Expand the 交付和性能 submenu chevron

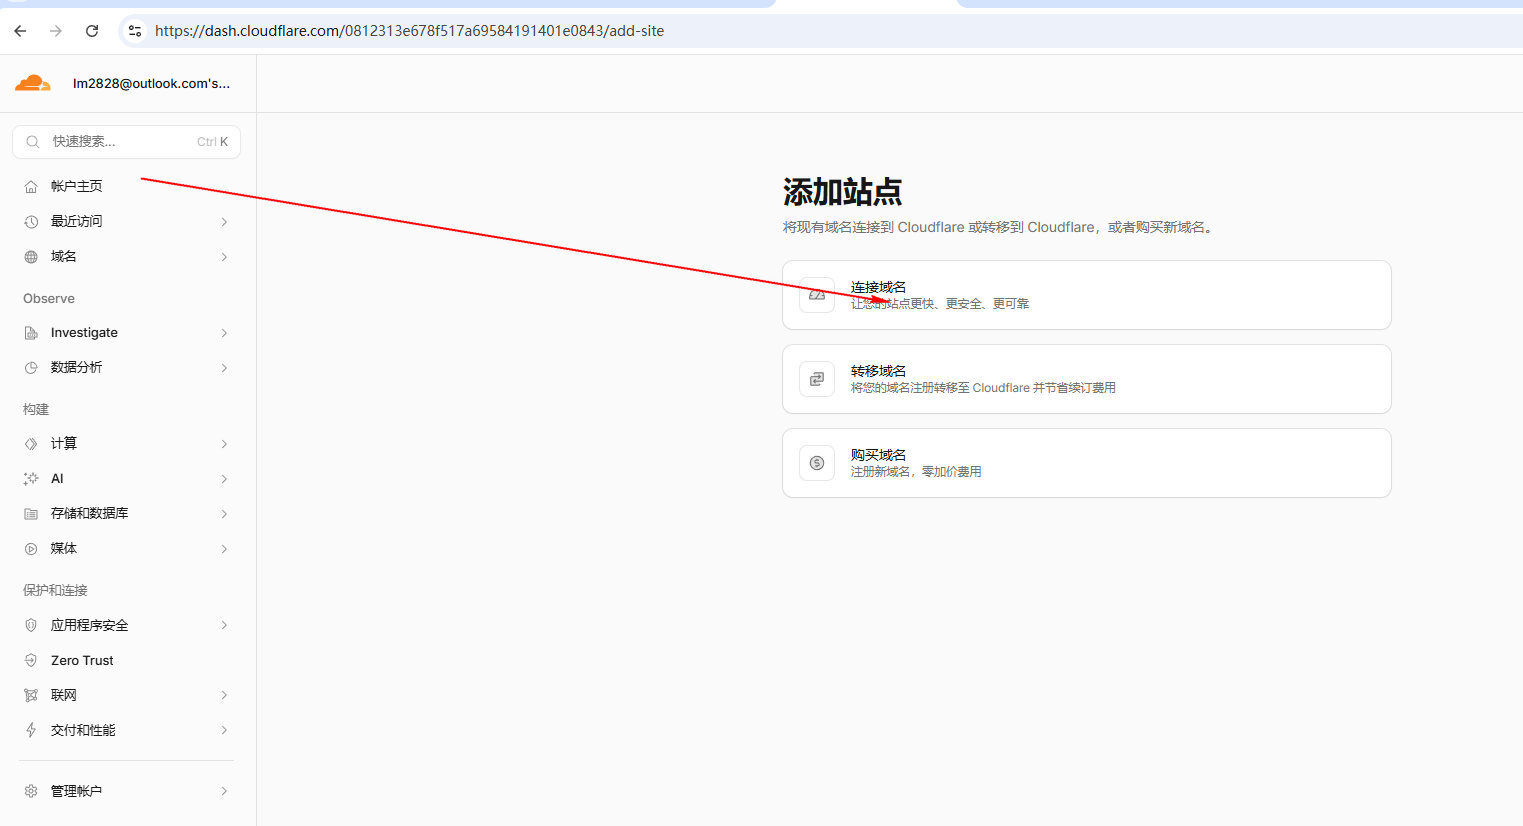224,731
